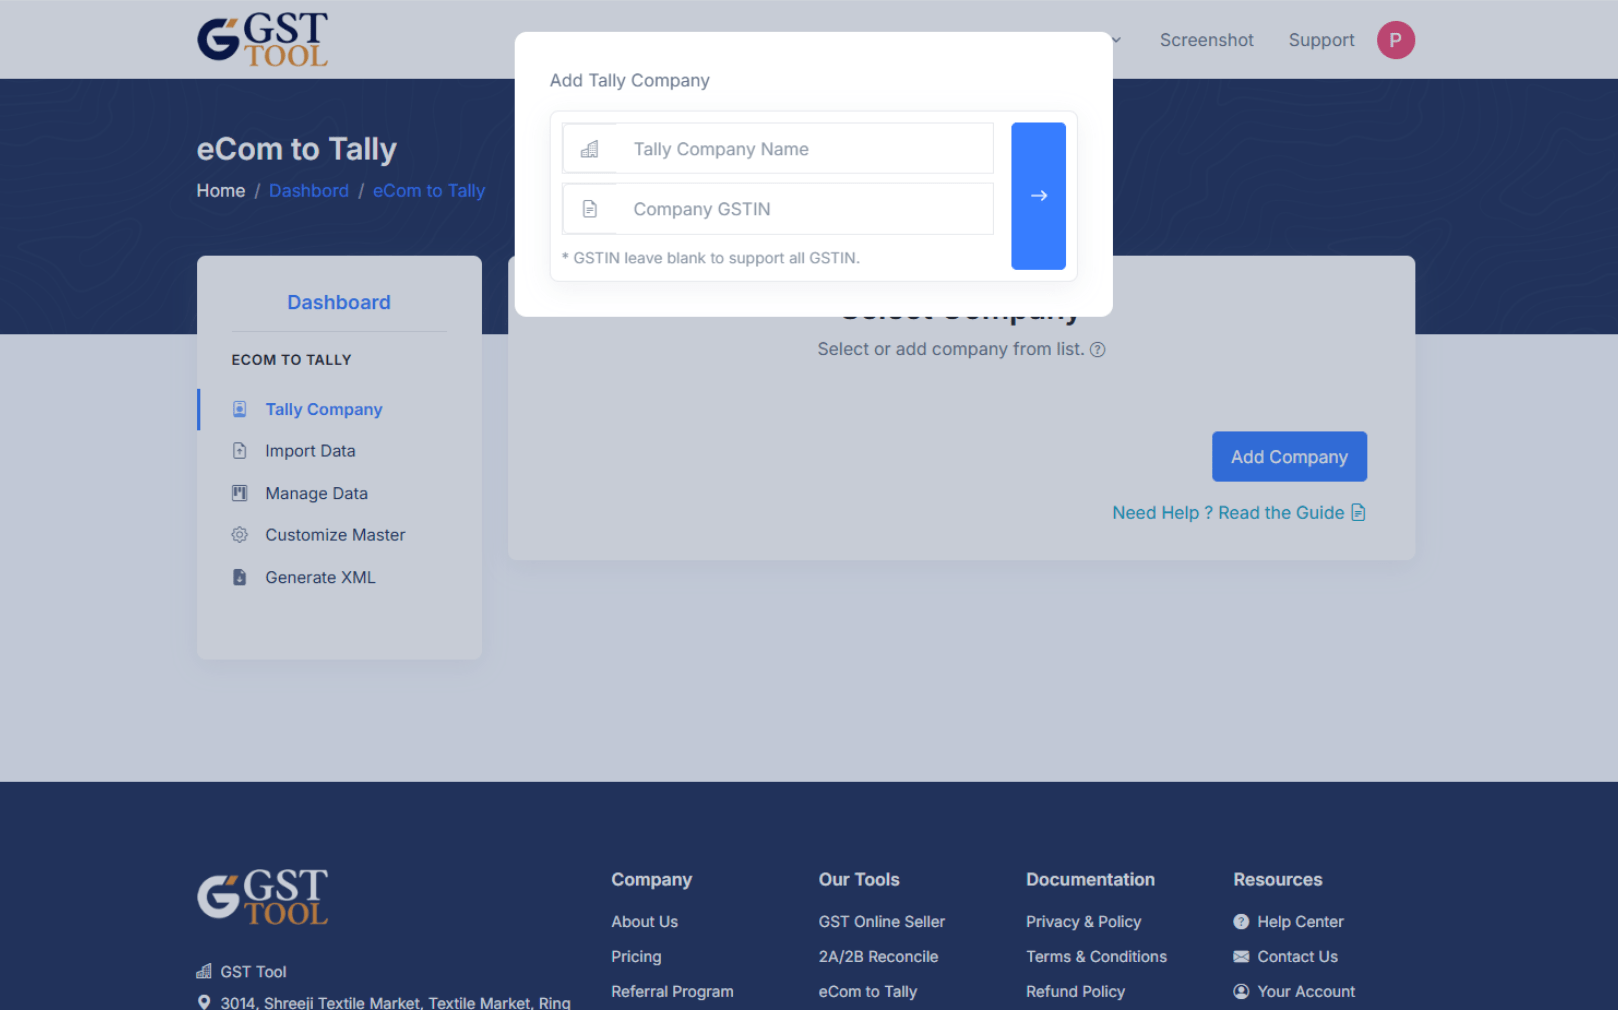Screen dimensions: 1618x1010
Task: Go to Home breadcrumb
Action: pyautogui.click(x=221, y=191)
